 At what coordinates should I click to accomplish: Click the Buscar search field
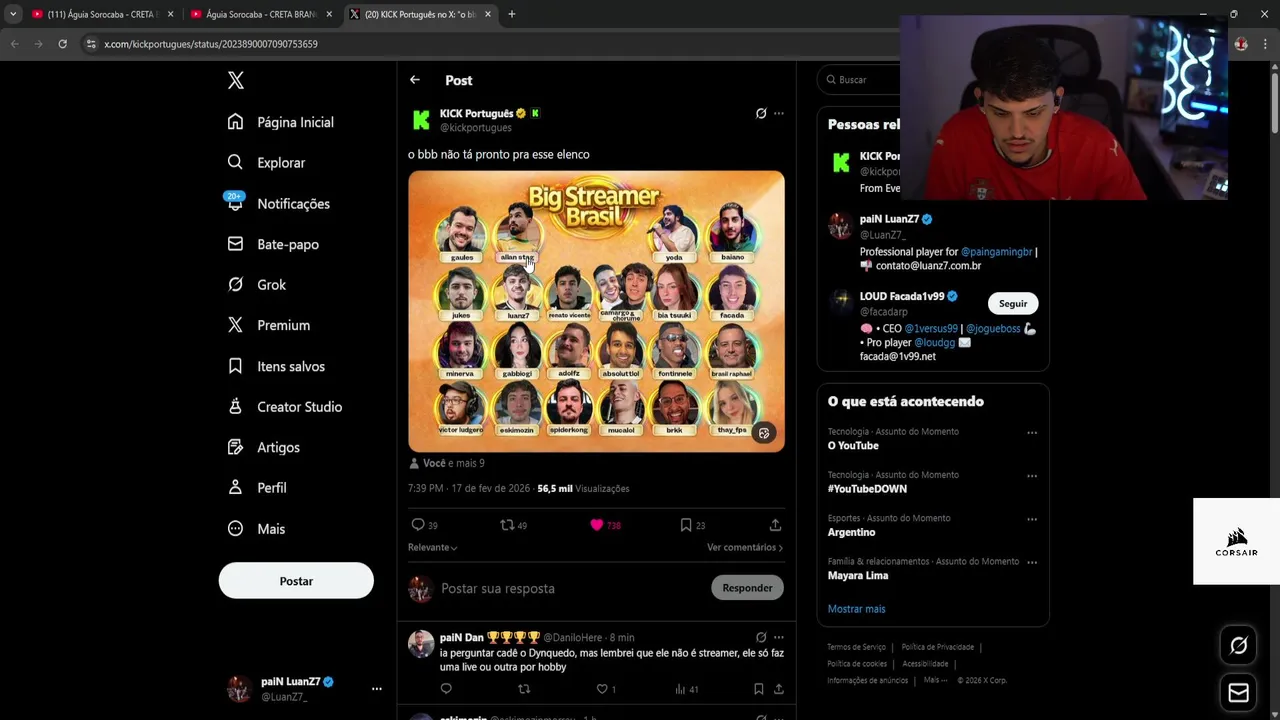[860, 80]
